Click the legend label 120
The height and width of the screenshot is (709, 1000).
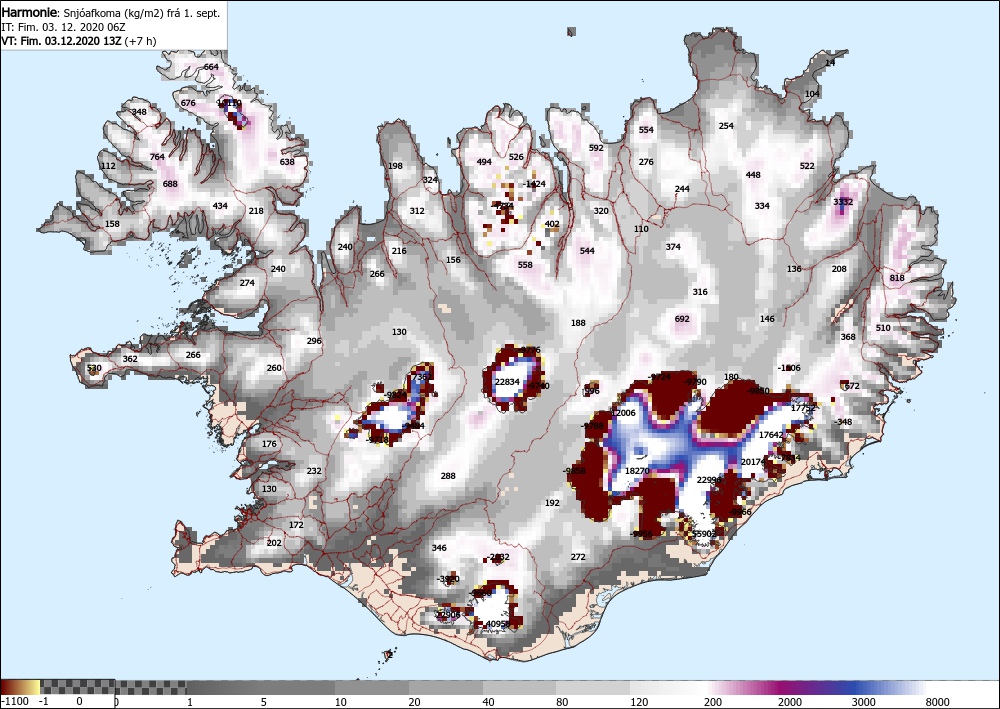(639, 702)
